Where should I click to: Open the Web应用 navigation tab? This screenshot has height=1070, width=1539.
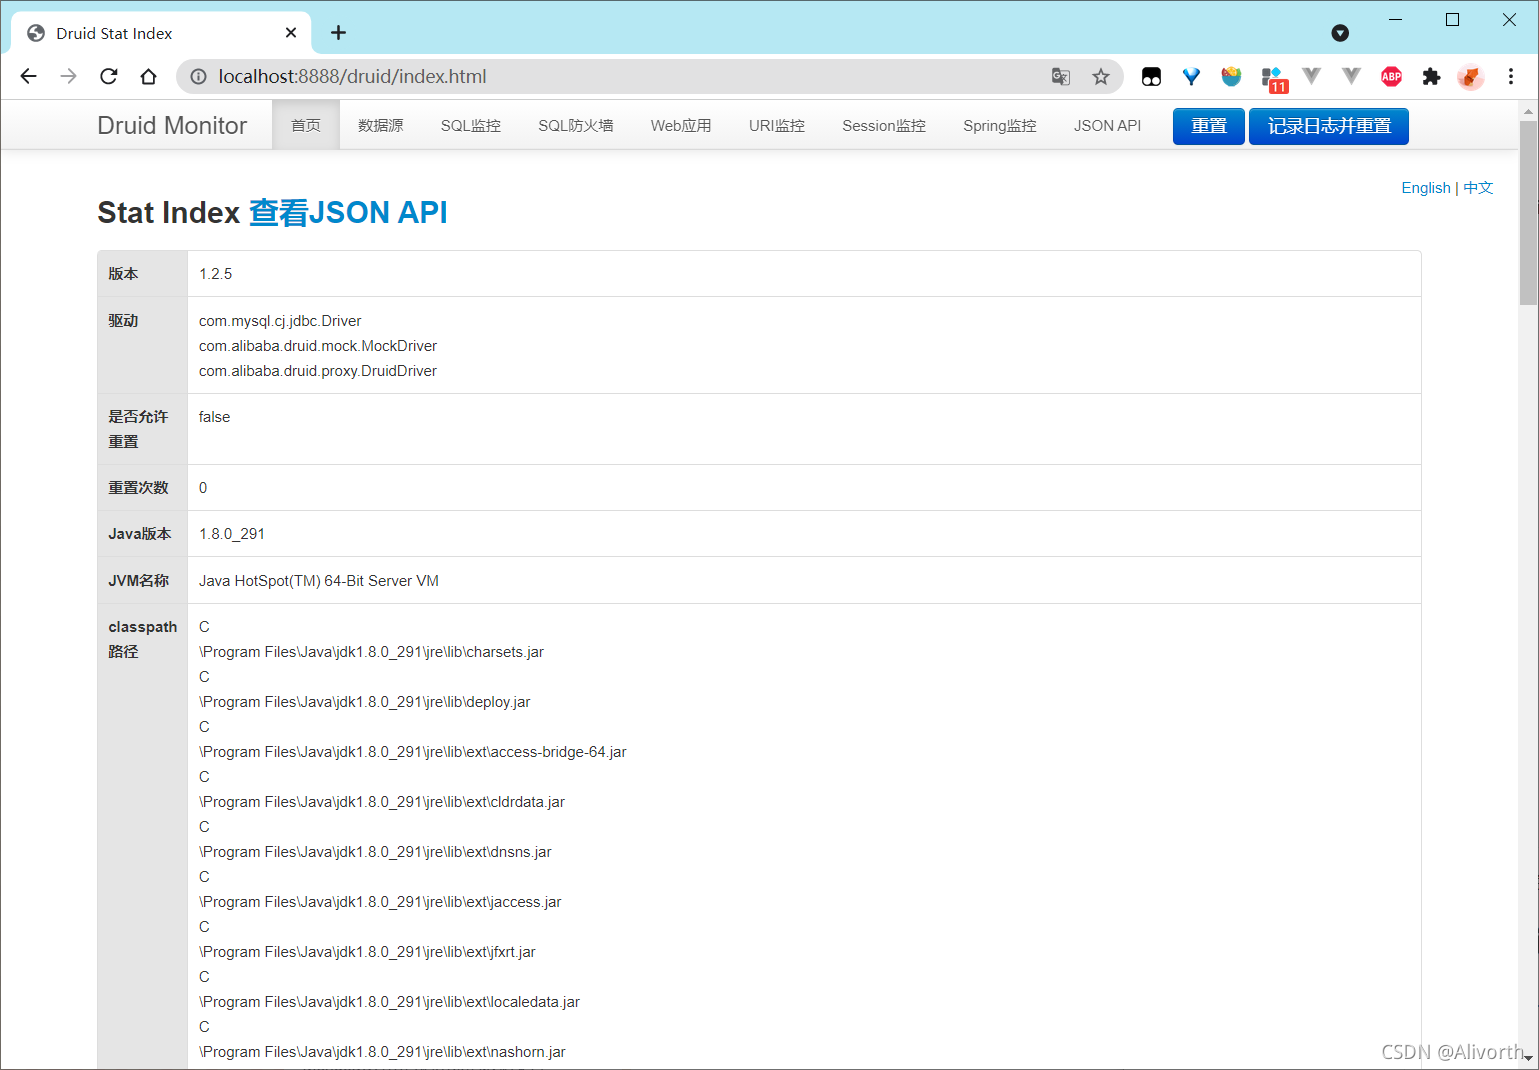[x=681, y=125]
